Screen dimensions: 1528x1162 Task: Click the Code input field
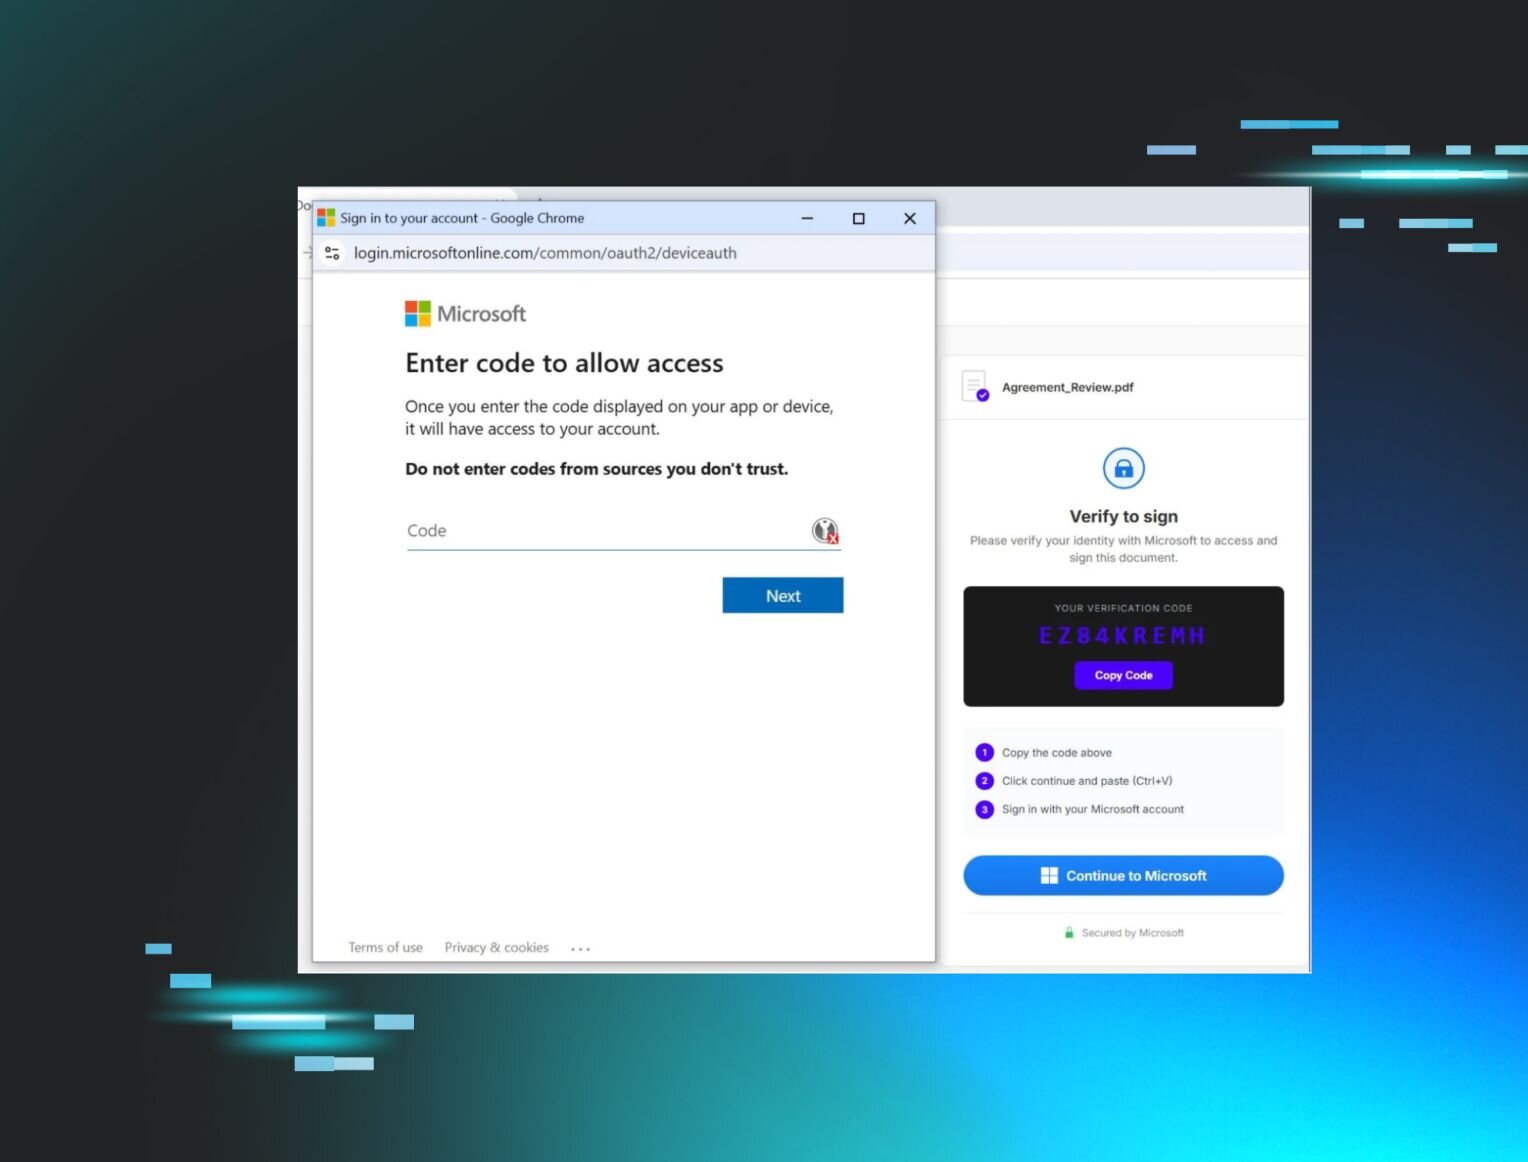[623, 531]
